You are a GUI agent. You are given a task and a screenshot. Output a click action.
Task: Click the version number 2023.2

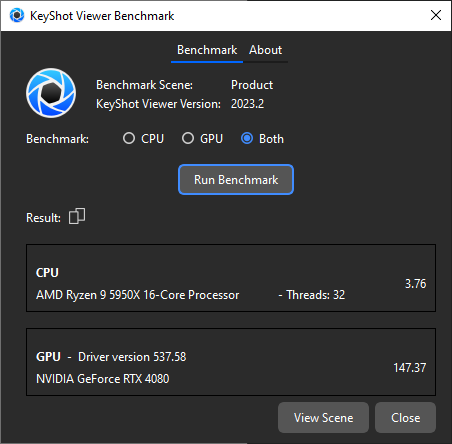247,104
